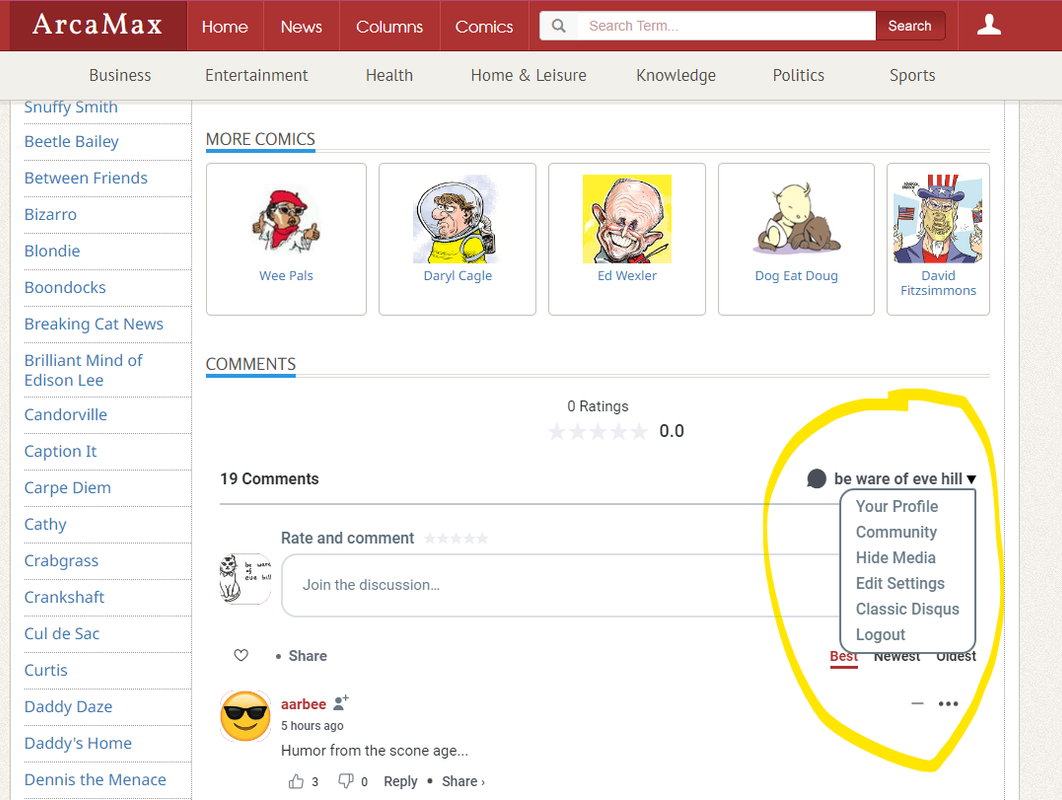Go to the Home nav tab
The height and width of the screenshot is (800, 1062).
click(x=225, y=26)
